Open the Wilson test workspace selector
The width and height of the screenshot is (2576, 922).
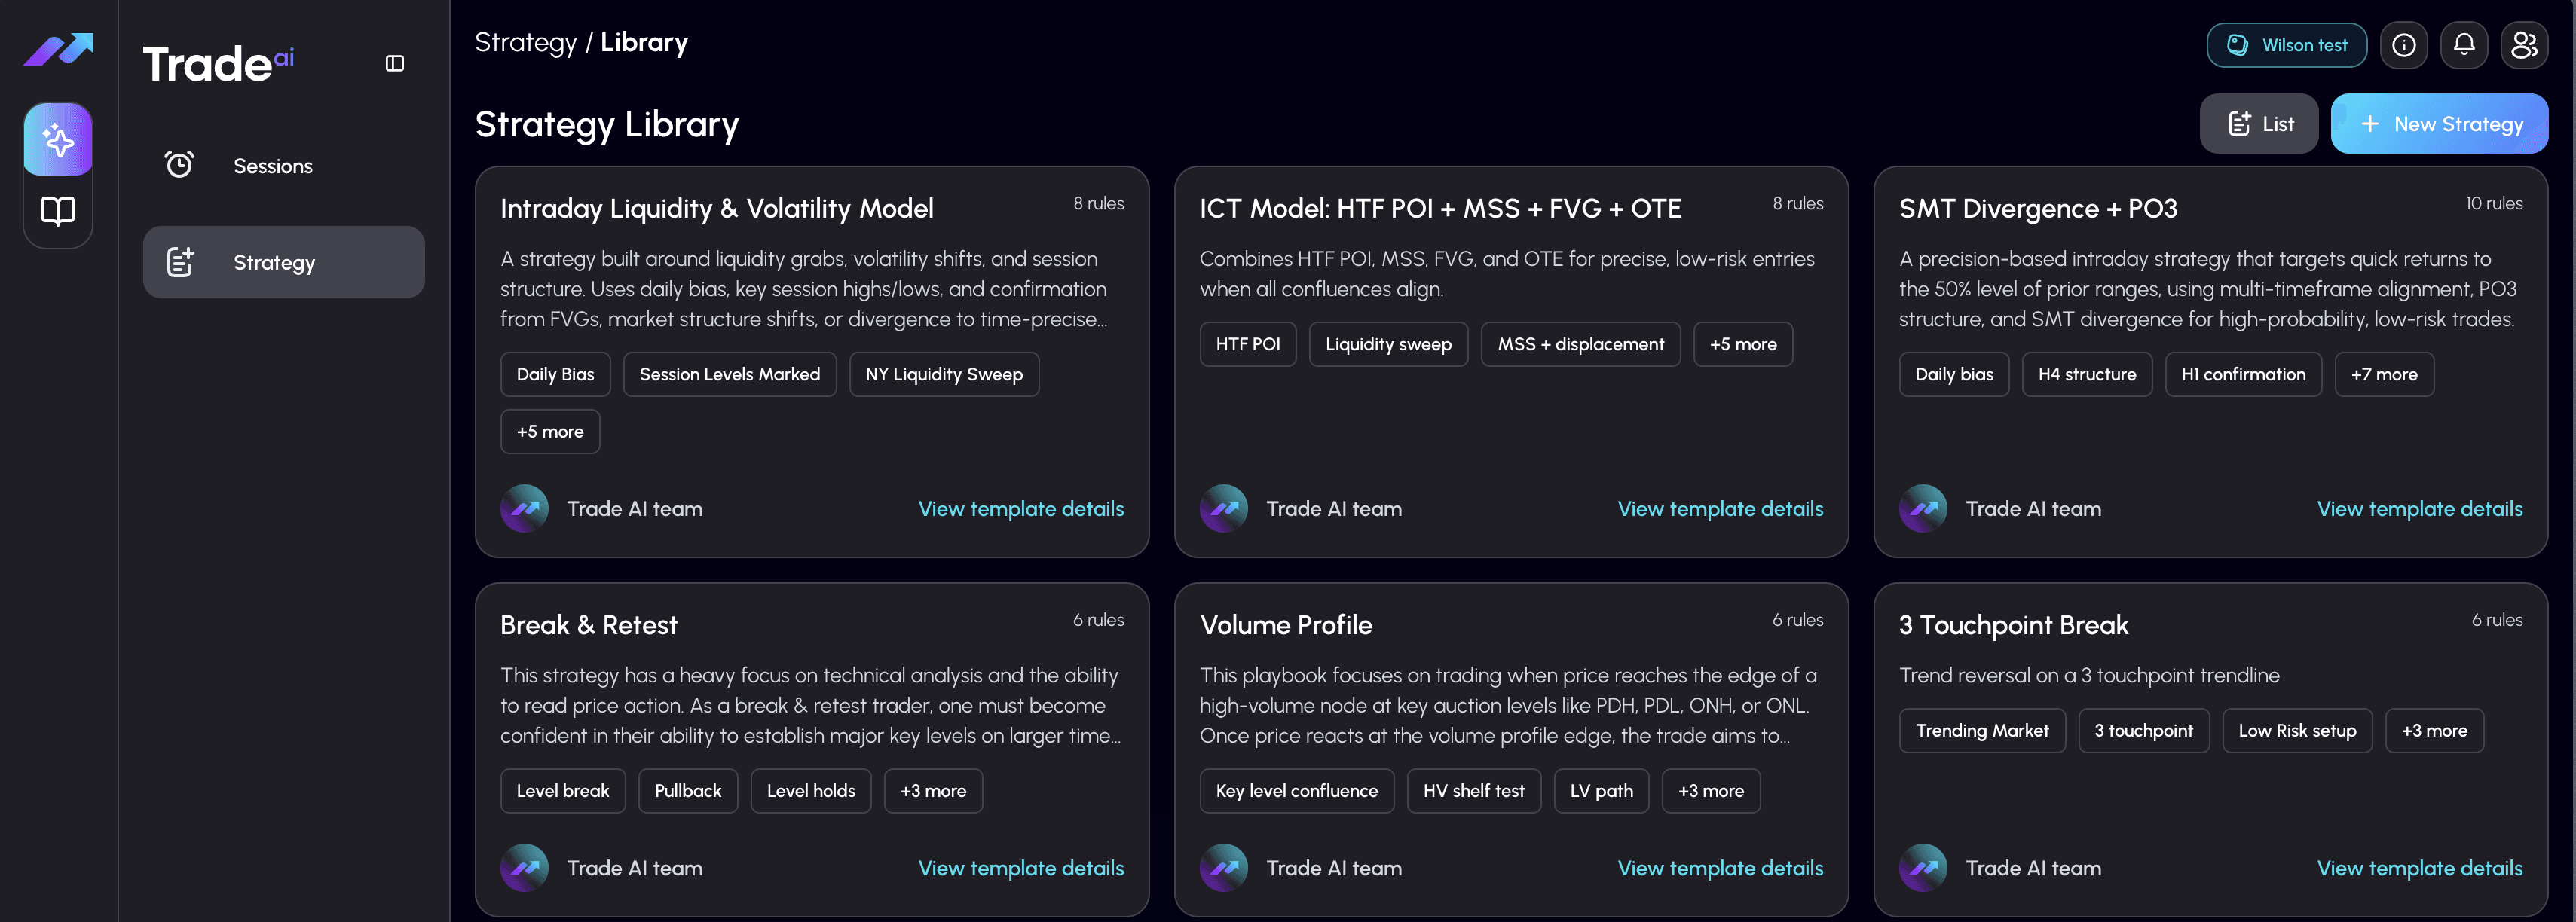pos(2286,45)
